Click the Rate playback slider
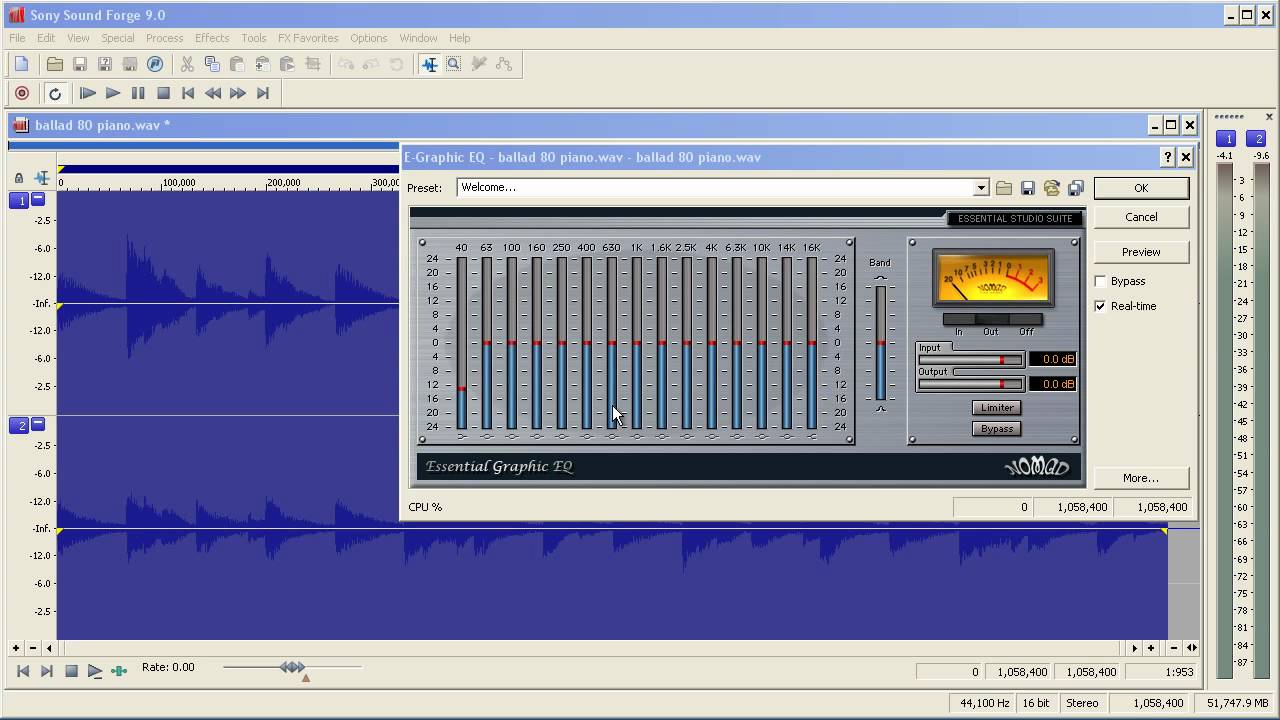This screenshot has width=1280, height=720. click(x=292, y=667)
